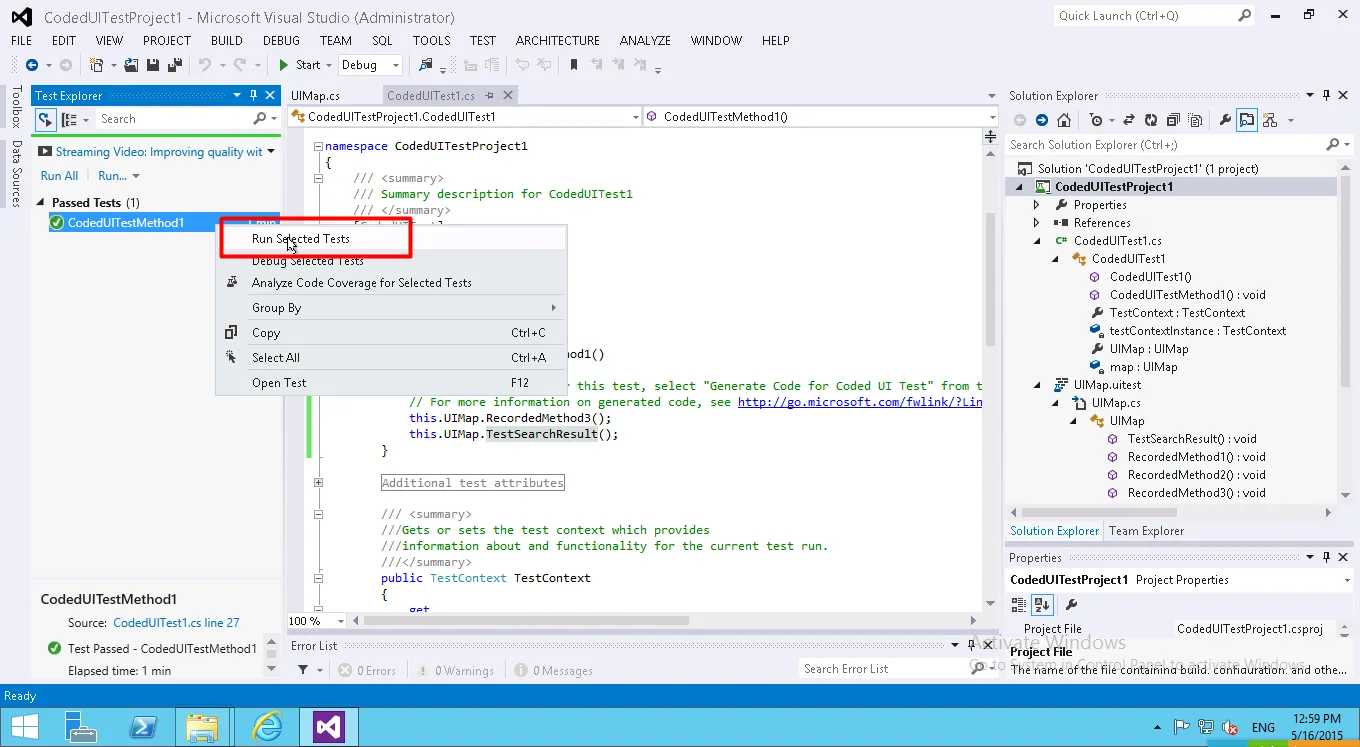1360x747 pixels.
Task: Open Properties wrench icon in Solution Explorer toolbar
Action: (x=1225, y=120)
